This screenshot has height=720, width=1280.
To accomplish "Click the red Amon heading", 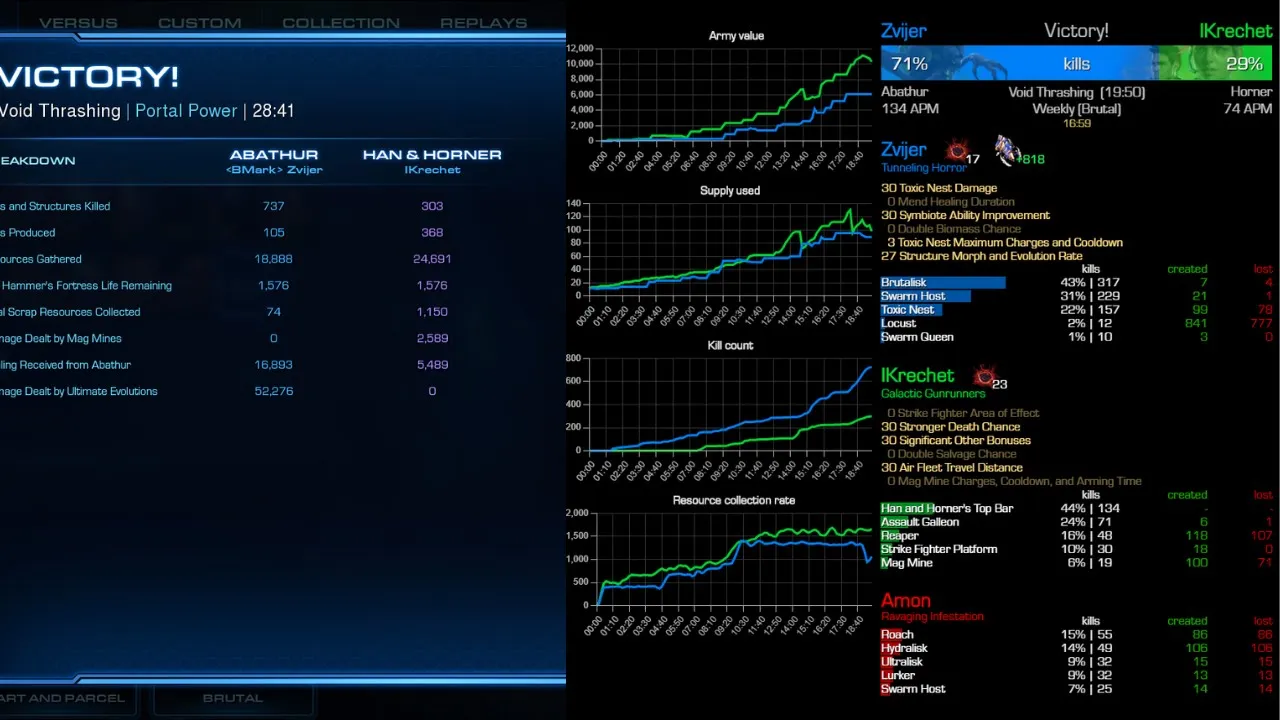I will point(906,600).
